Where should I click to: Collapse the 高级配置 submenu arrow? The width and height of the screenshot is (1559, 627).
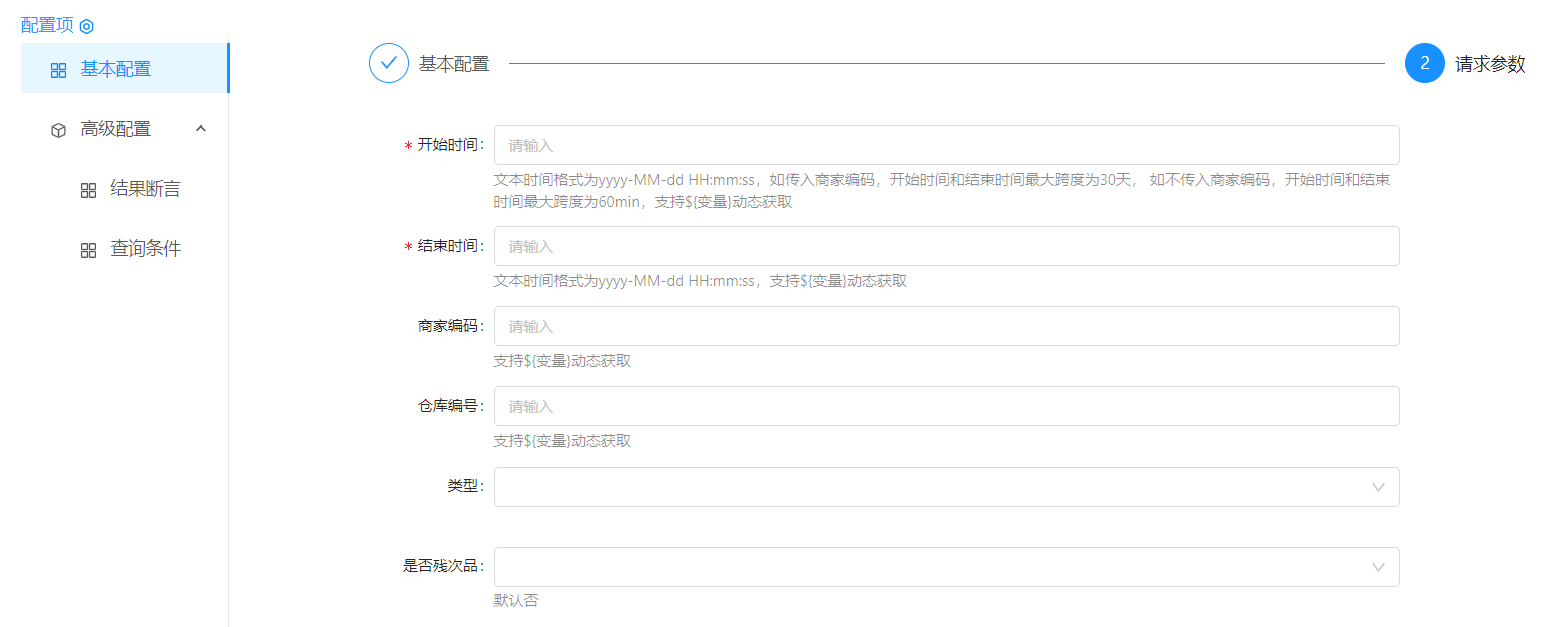201,129
